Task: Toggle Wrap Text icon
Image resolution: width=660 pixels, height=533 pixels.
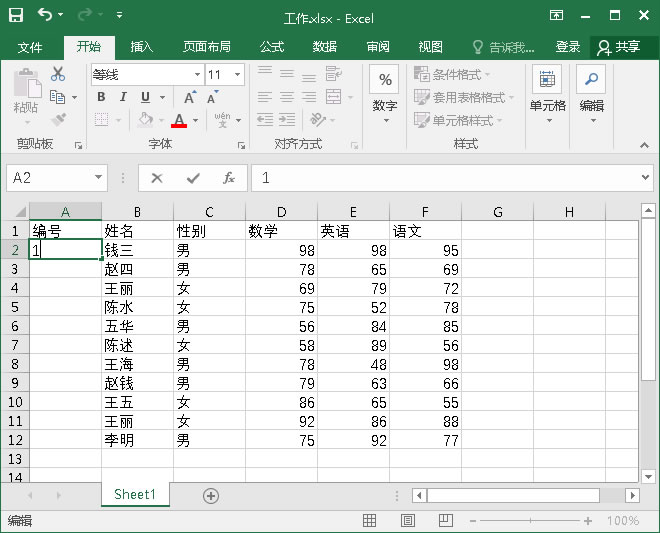Action: (333, 74)
